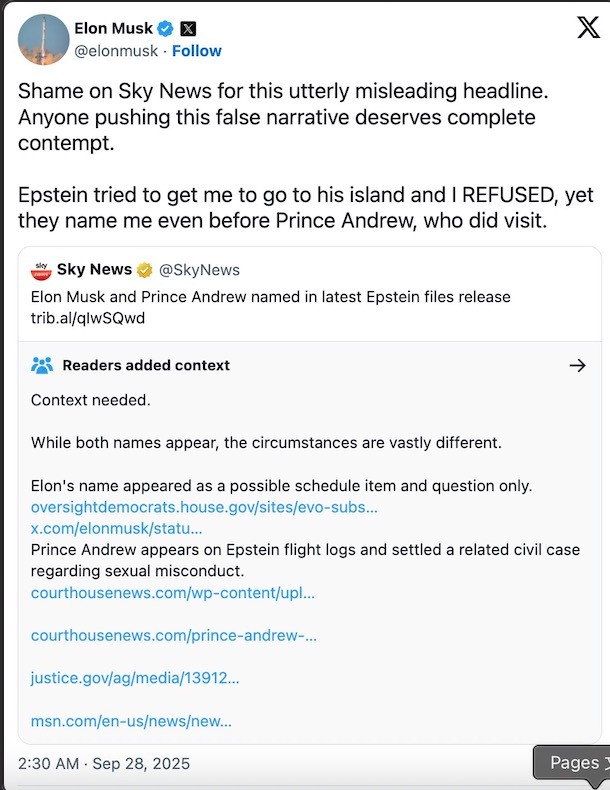The width and height of the screenshot is (610, 790).
Task: Follow the @elonmusk account
Action: tap(197, 51)
